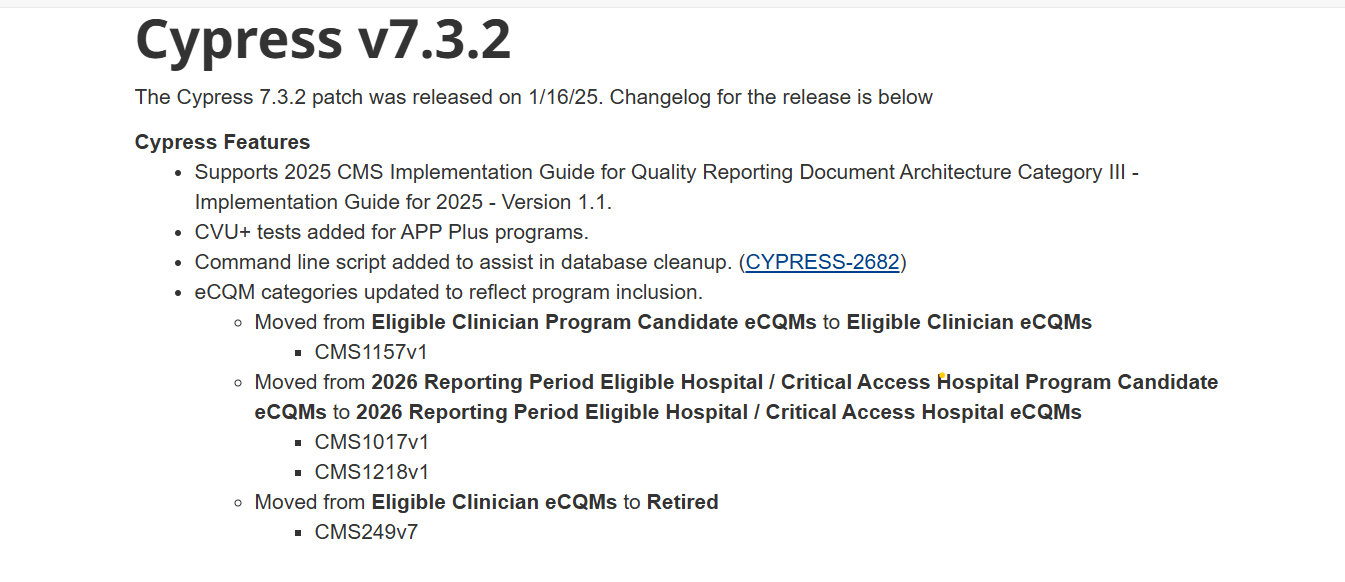Select the CMS1017v1 measure entry
This screenshot has height=582, width=1345.
(371, 442)
